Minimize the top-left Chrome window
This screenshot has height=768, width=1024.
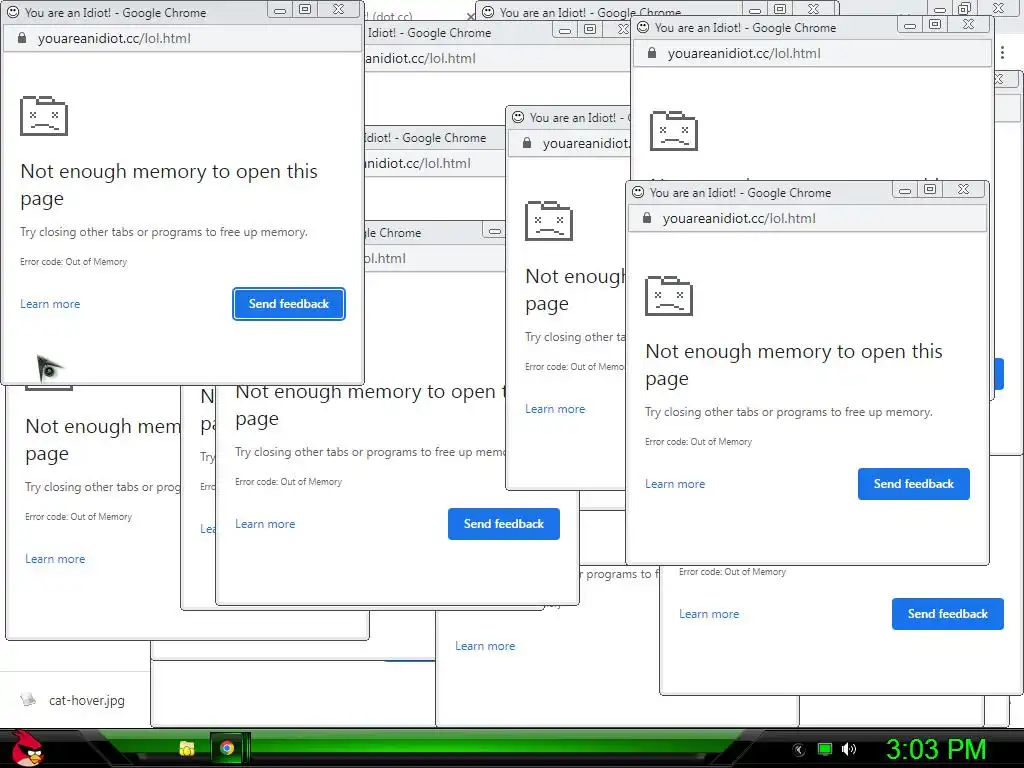tap(280, 10)
